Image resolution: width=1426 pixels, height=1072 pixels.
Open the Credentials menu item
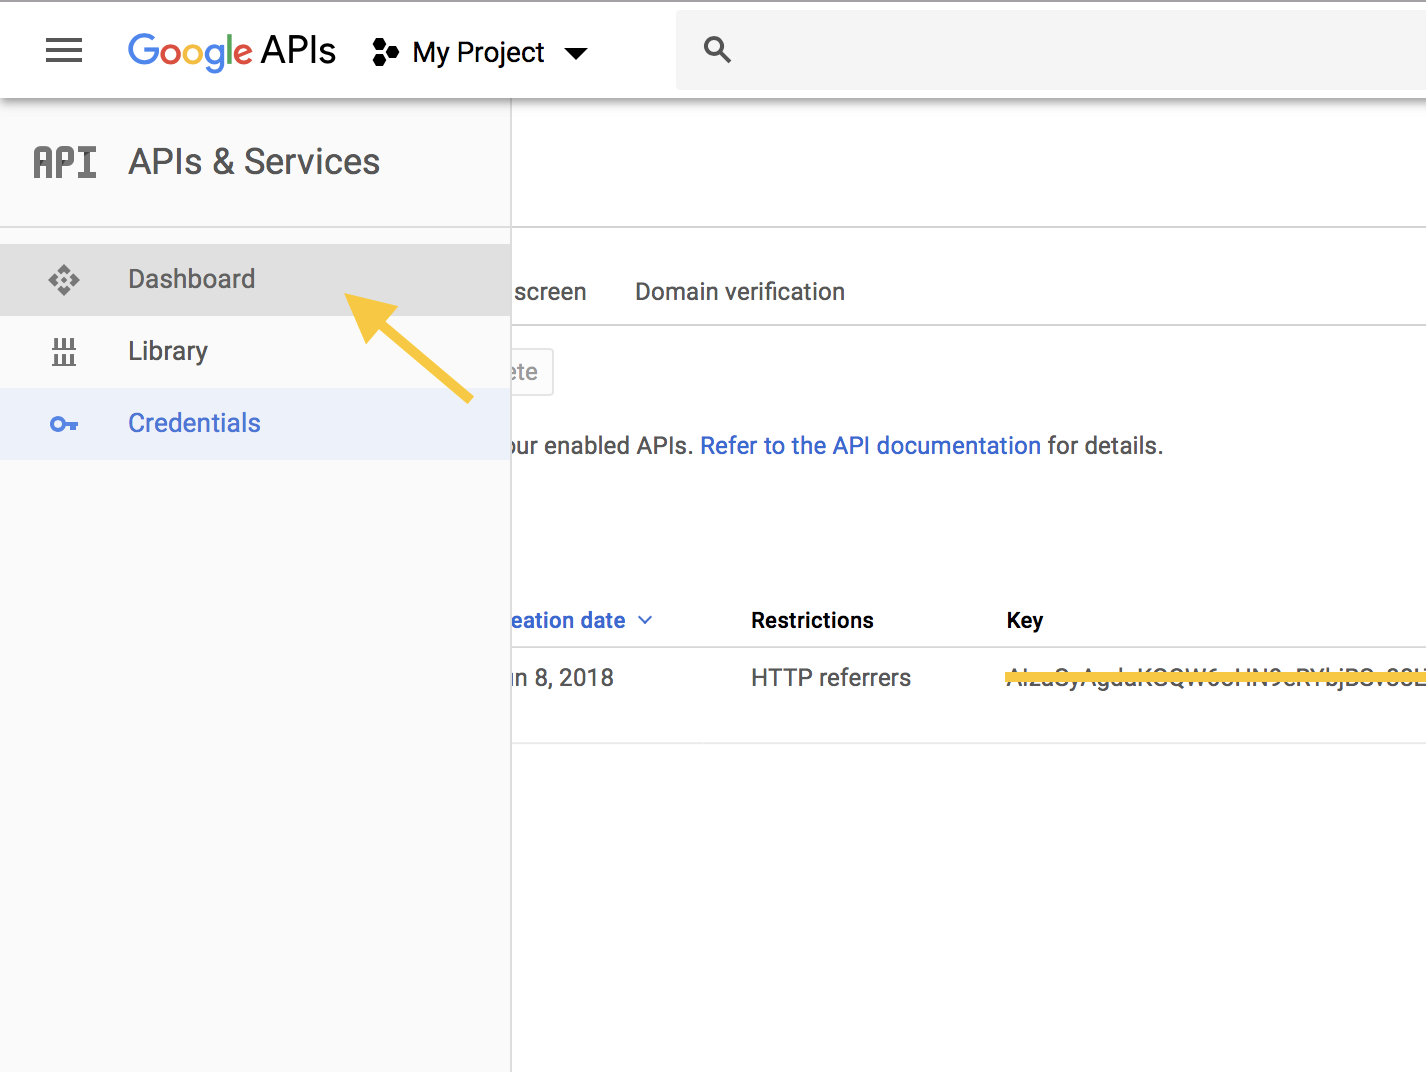pyautogui.click(x=255, y=424)
